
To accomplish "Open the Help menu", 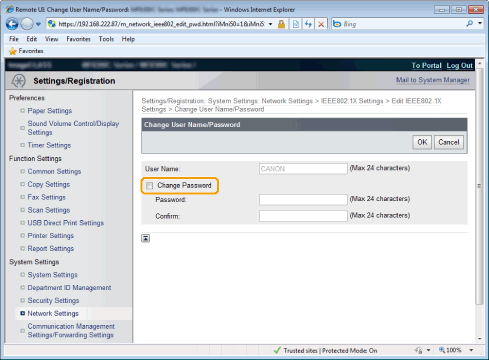I will (128, 39).
